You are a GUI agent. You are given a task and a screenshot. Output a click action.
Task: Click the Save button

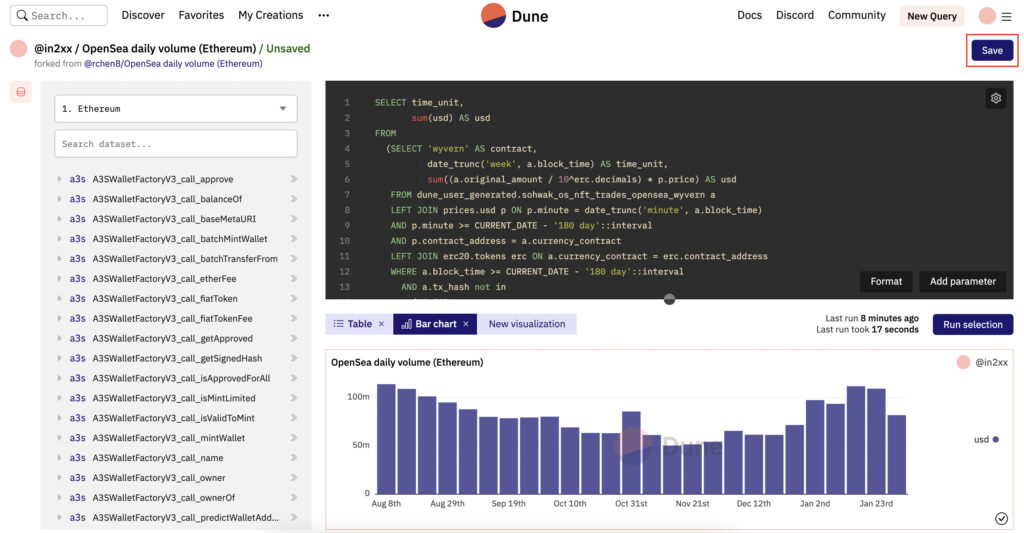(x=992, y=51)
